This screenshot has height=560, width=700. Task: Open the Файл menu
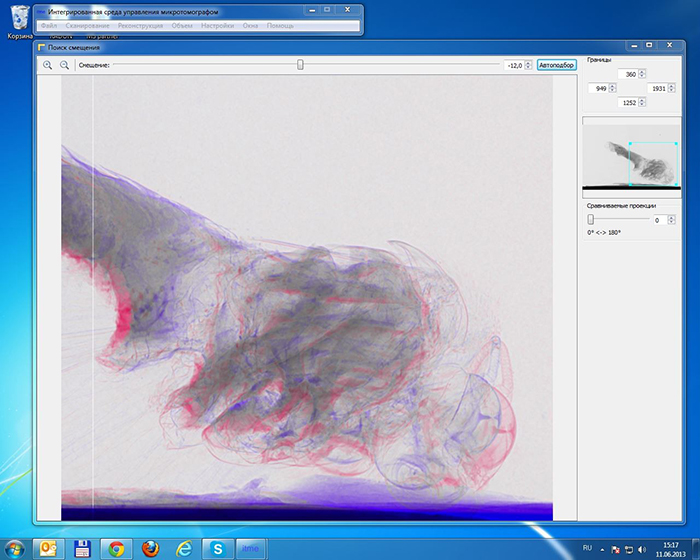49,24
